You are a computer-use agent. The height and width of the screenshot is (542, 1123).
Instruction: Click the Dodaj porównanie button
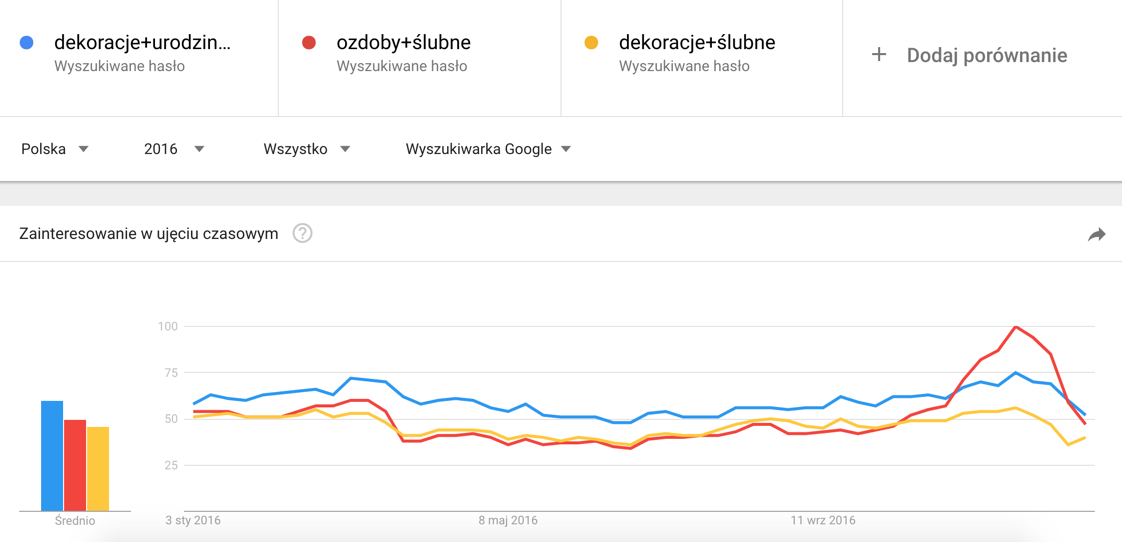[x=986, y=55]
